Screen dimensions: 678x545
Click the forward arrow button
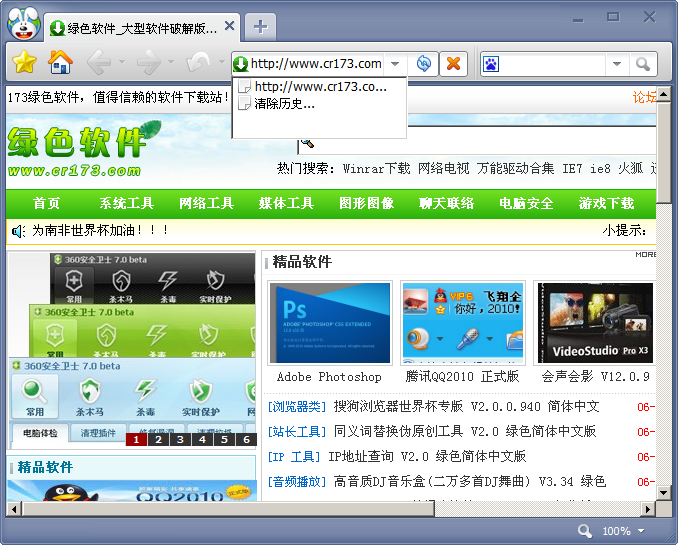point(149,63)
